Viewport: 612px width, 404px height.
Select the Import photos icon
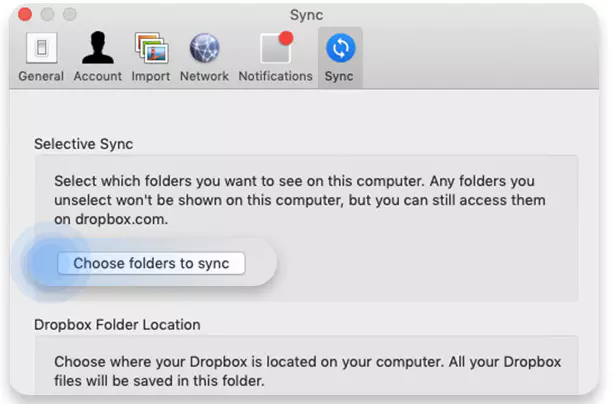[150, 48]
